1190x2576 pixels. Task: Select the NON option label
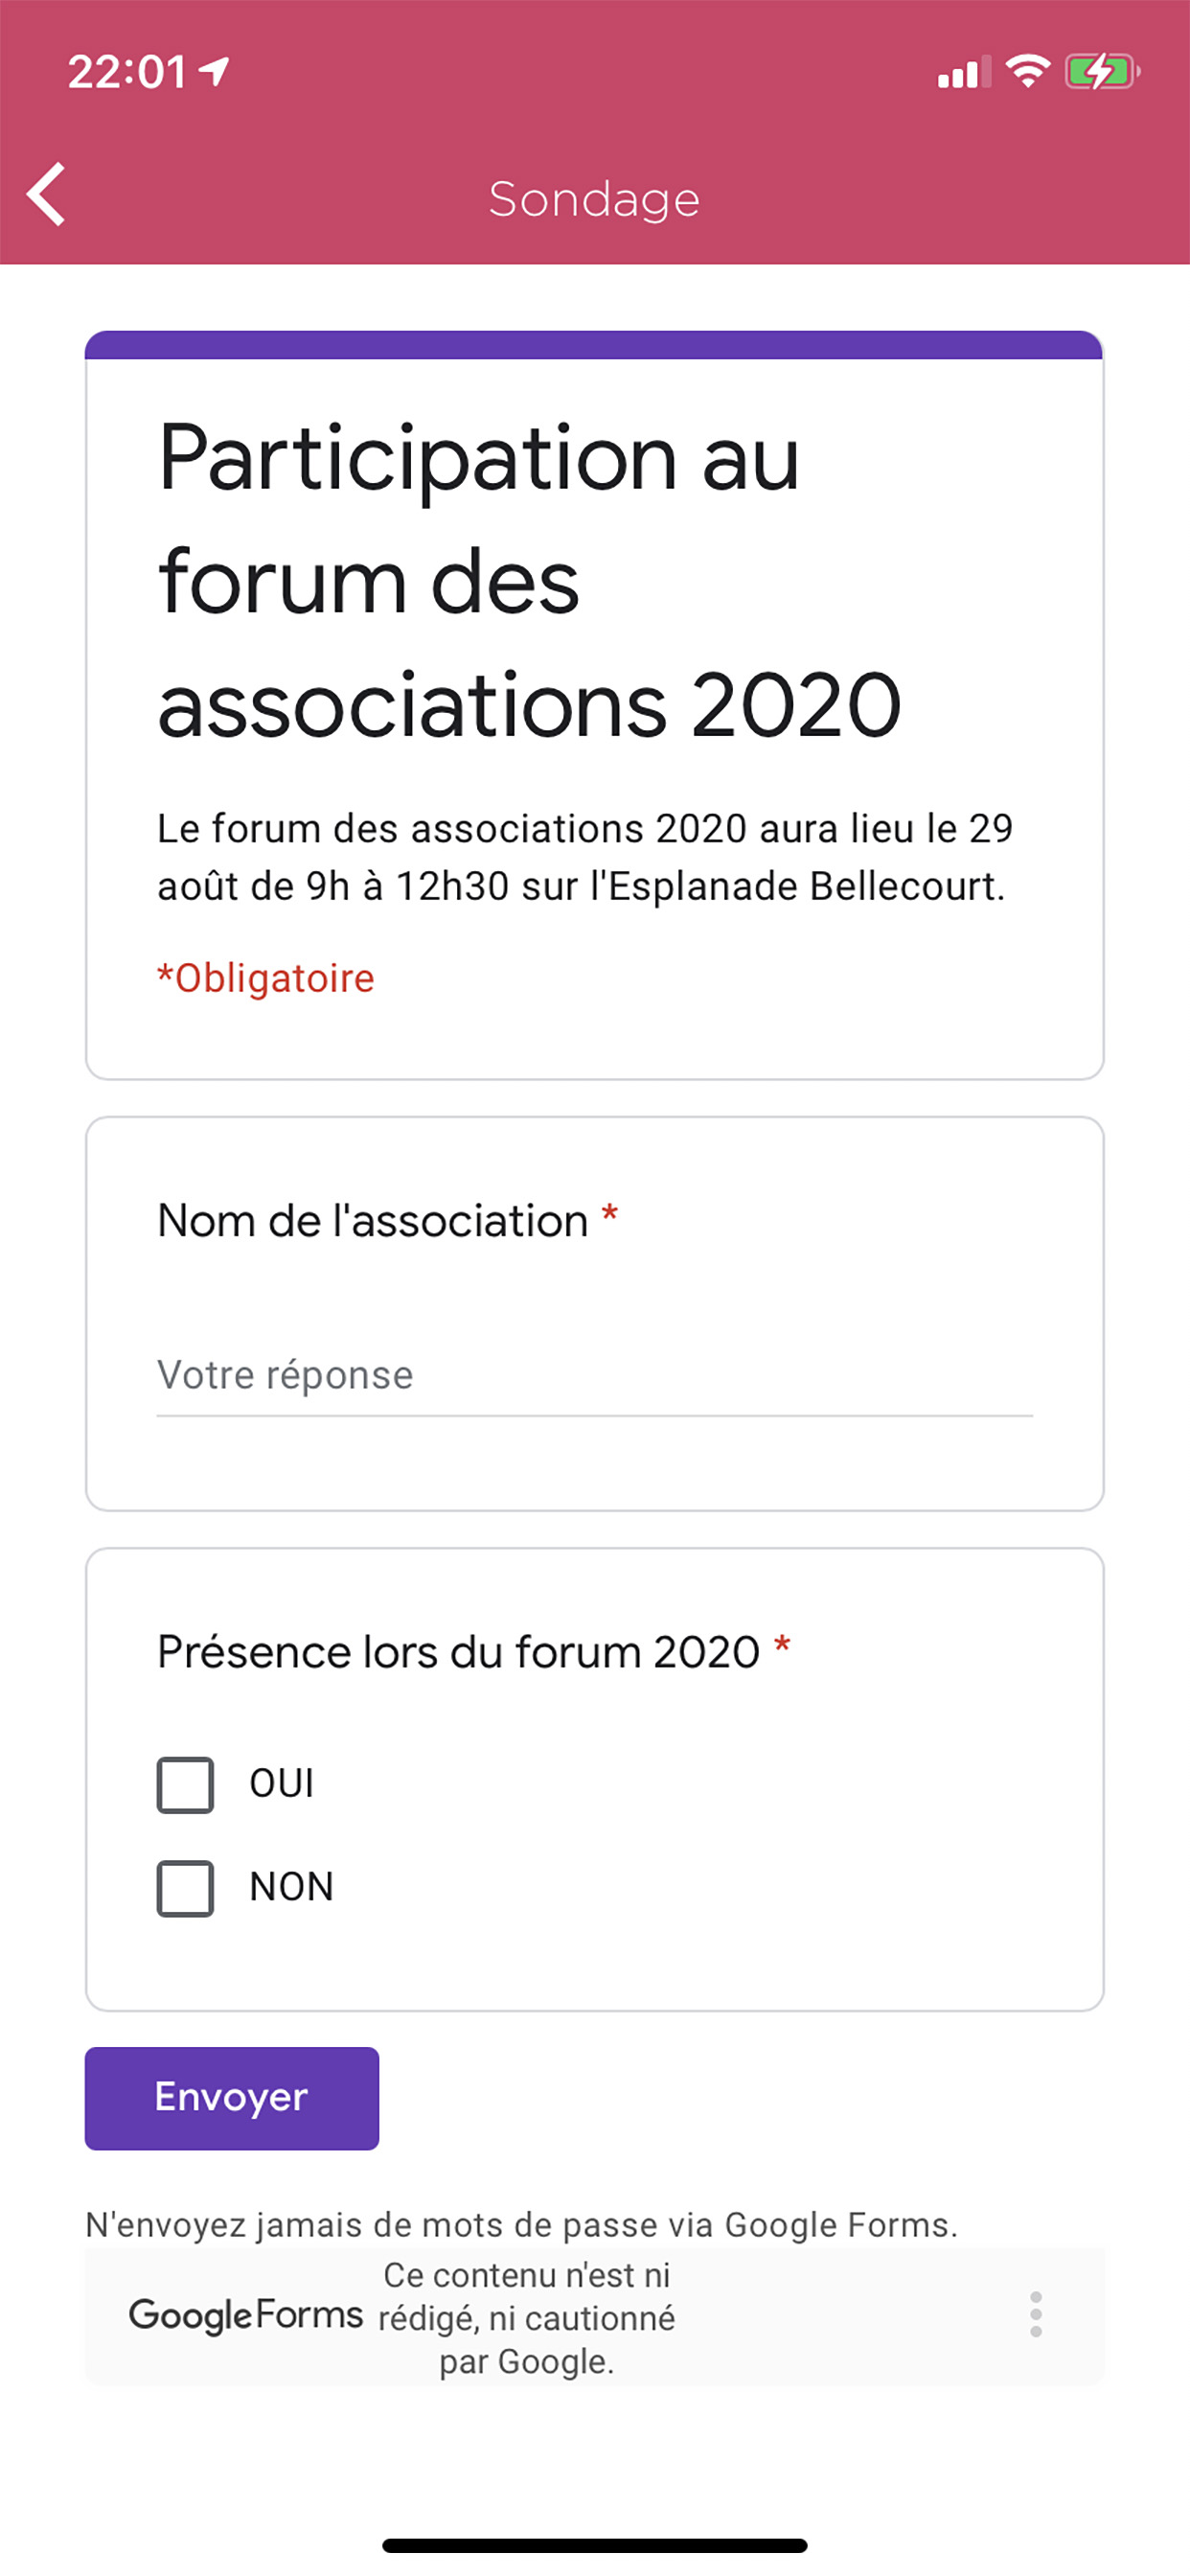coord(291,1887)
